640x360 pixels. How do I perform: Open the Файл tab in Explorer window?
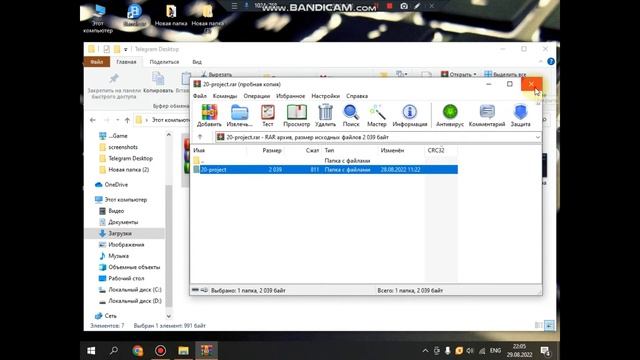click(97, 62)
